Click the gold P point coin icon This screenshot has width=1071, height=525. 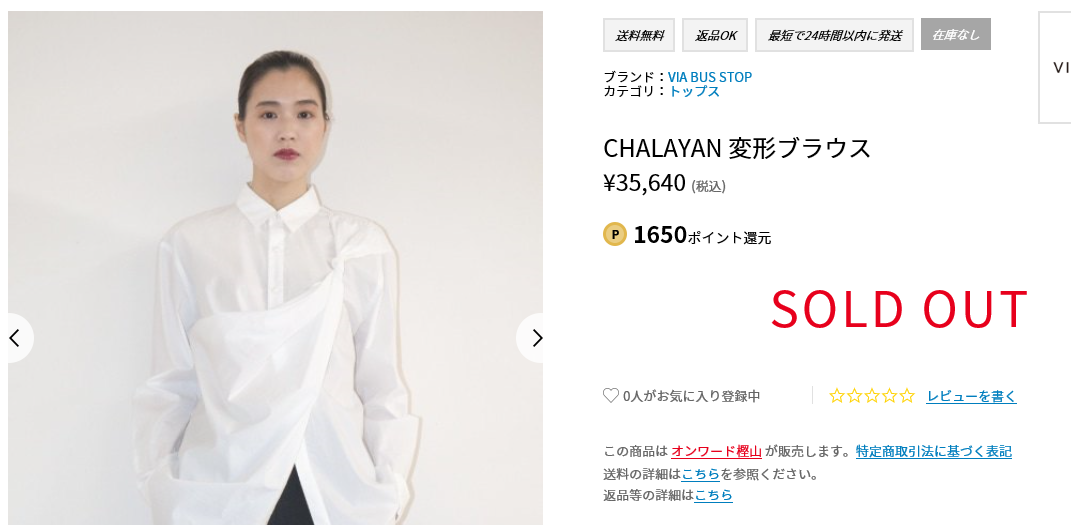click(x=615, y=234)
